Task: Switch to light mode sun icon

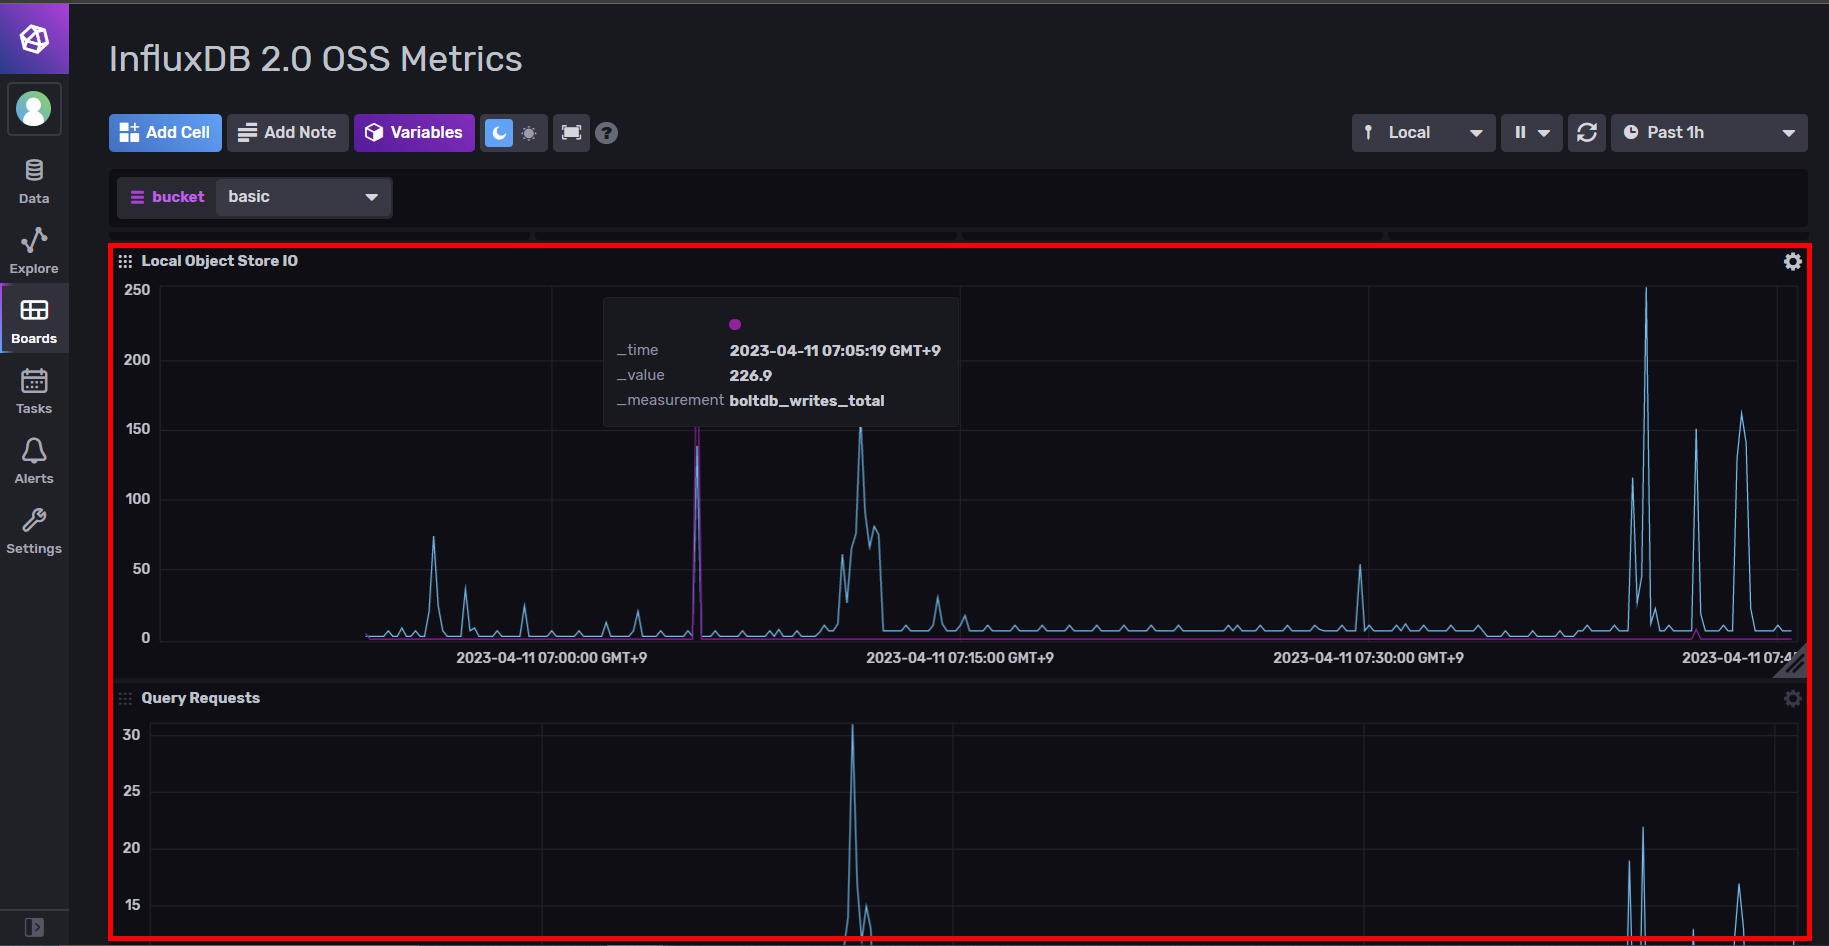Action: 529,133
